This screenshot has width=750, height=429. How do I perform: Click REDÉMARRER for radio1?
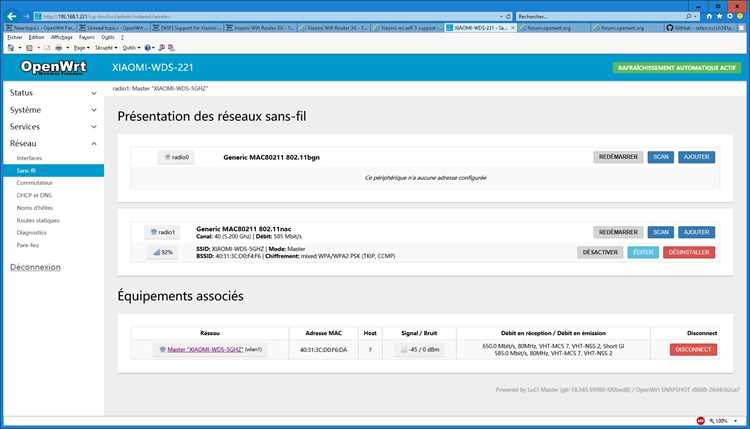click(618, 232)
